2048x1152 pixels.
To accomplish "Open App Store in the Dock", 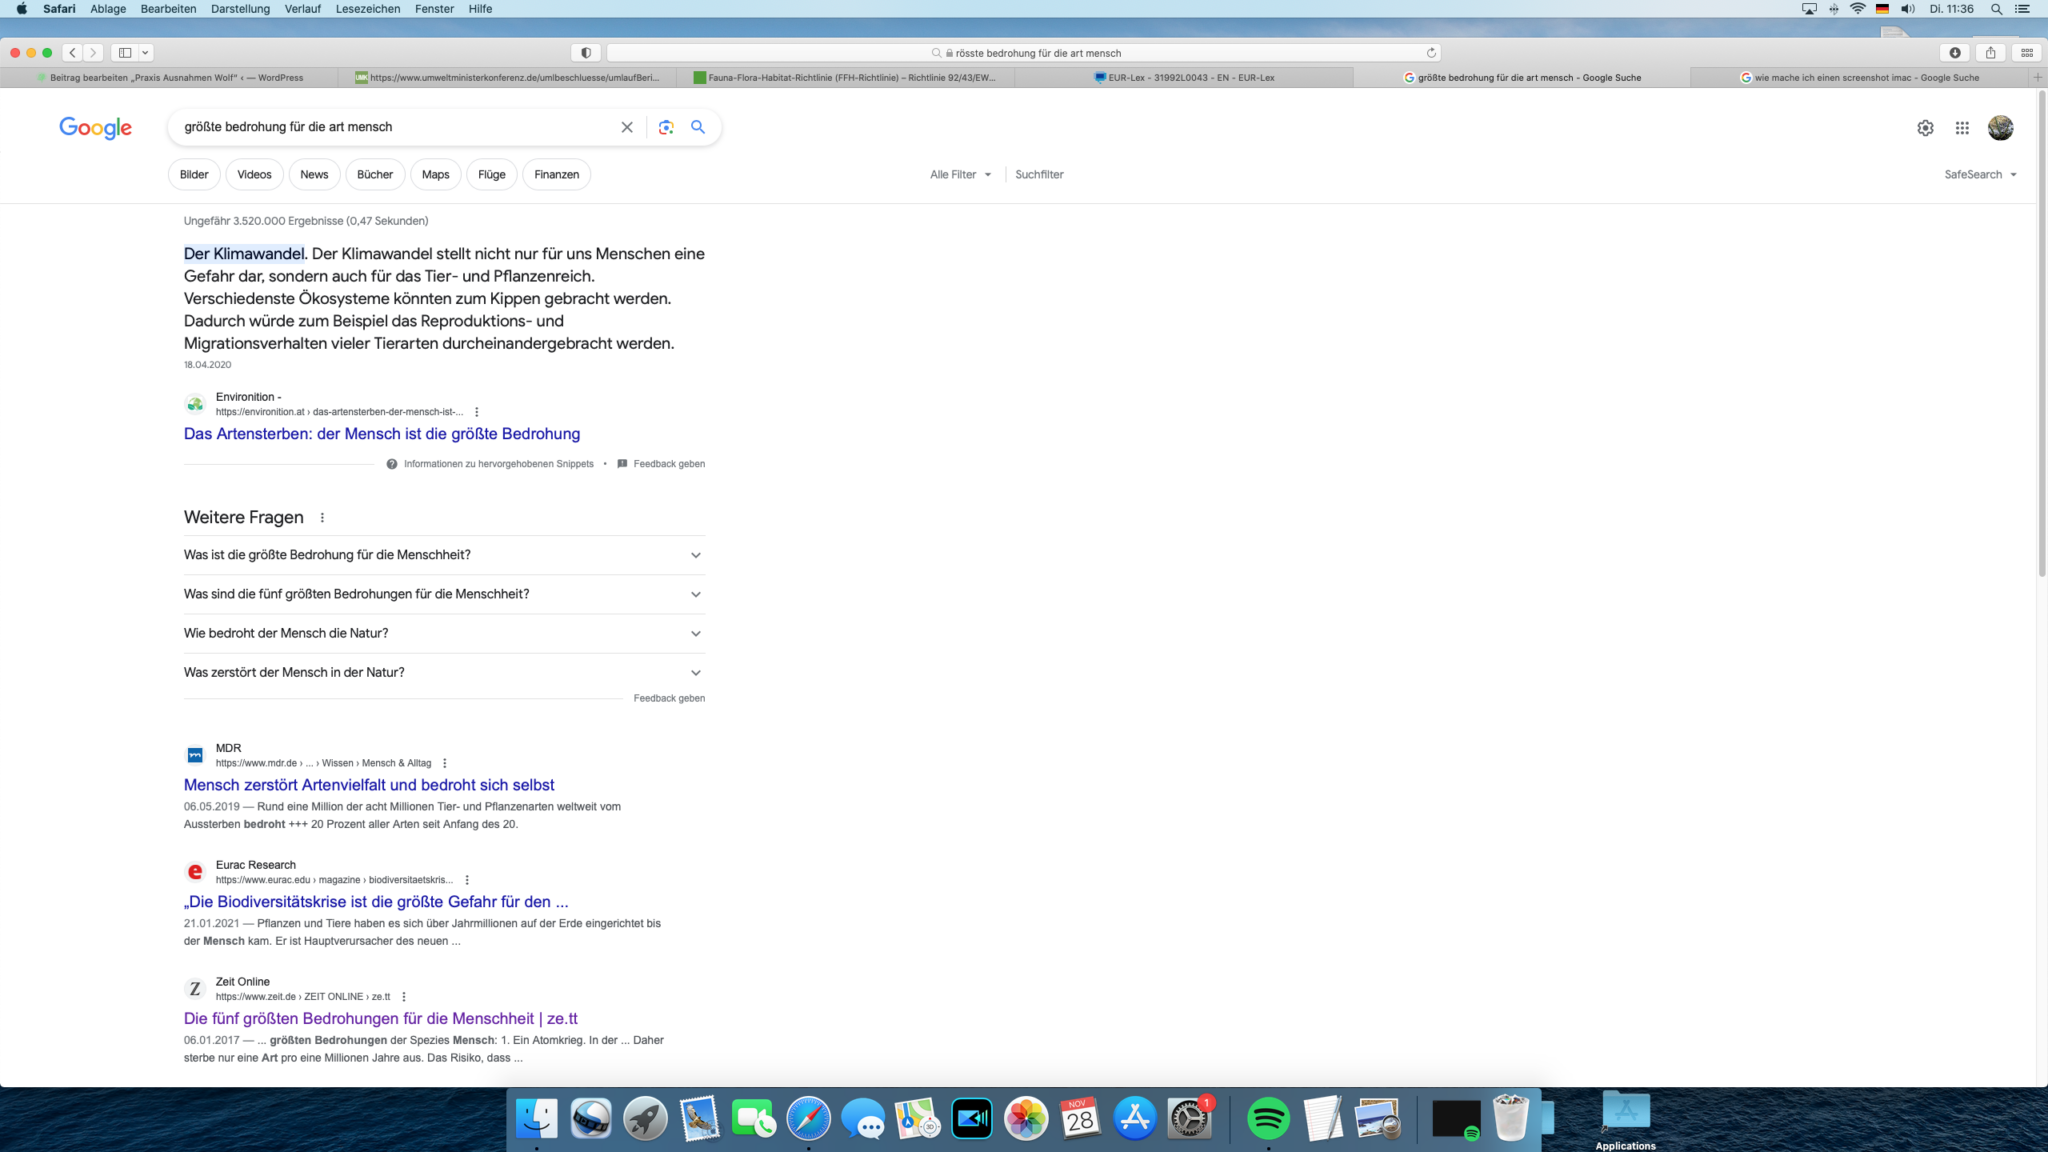I will (1134, 1118).
